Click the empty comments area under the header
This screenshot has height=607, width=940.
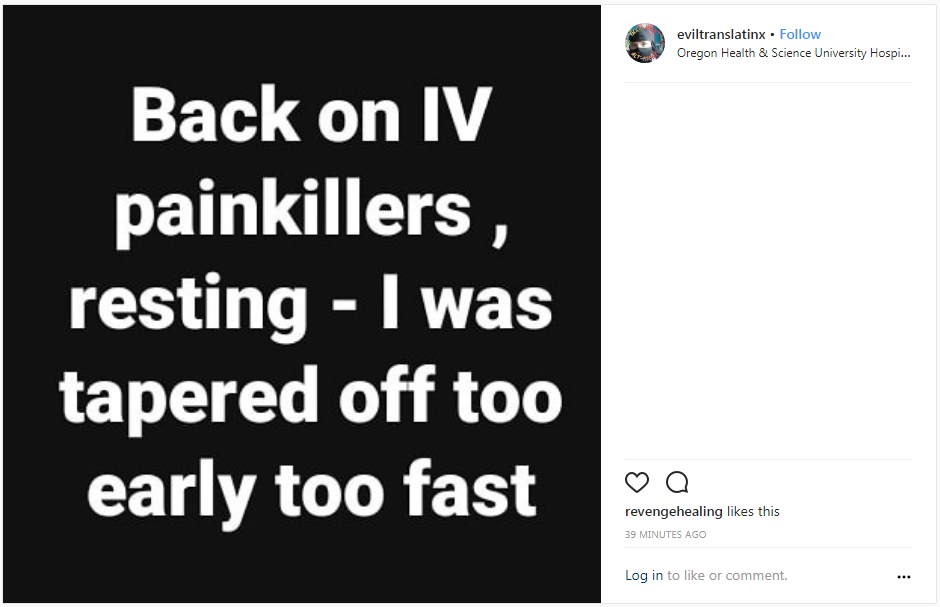point(768,271)
